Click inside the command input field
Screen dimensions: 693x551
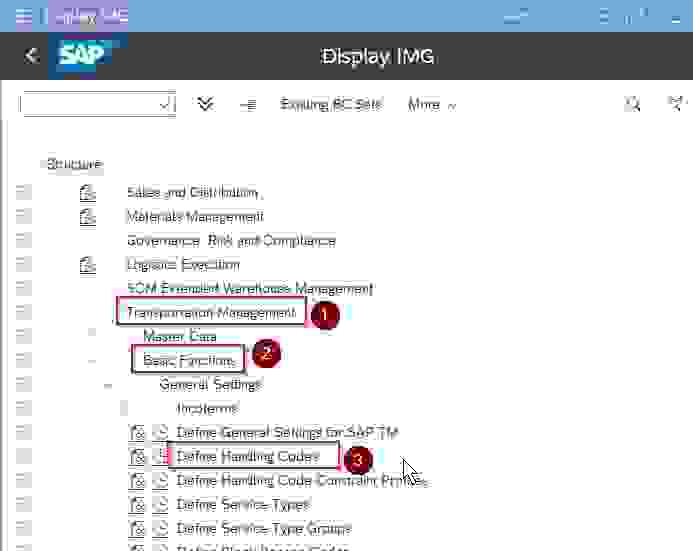point(88,104)
